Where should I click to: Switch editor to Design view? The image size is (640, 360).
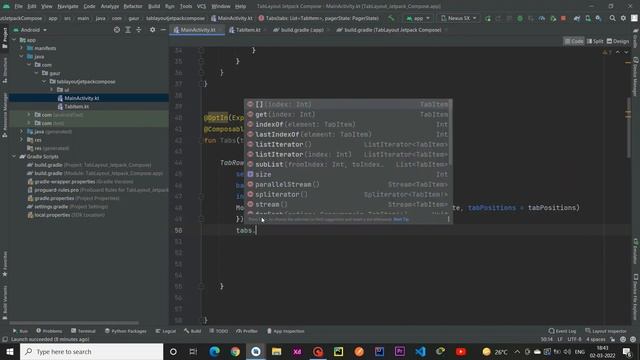[618, 41]
